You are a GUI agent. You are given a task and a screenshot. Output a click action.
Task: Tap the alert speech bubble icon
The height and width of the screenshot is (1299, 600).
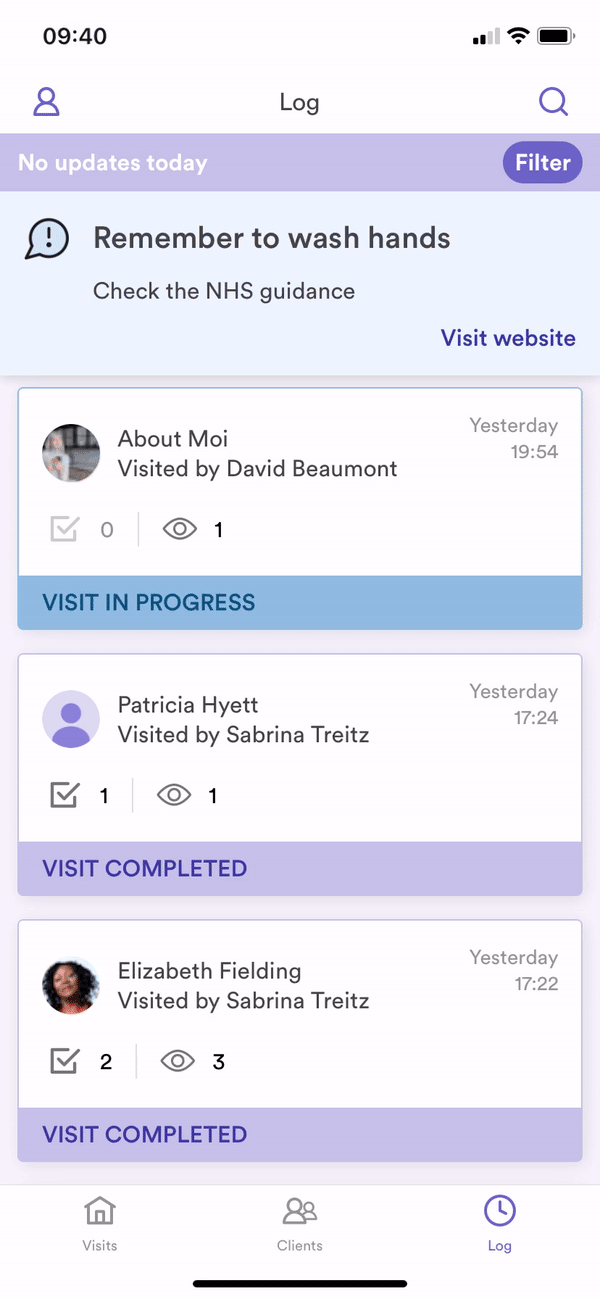(47, 239)
